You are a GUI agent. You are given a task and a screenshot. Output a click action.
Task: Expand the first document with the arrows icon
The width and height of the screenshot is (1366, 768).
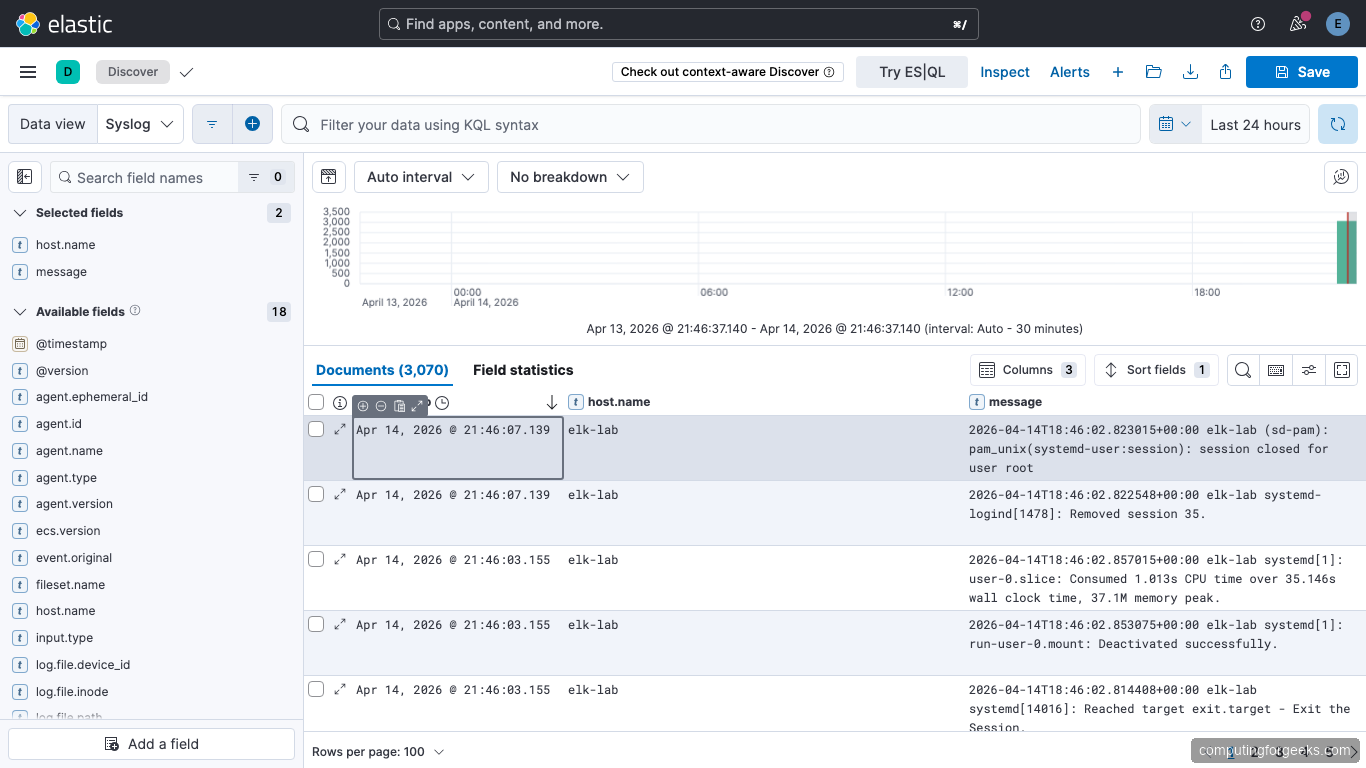tap(340, 428)
